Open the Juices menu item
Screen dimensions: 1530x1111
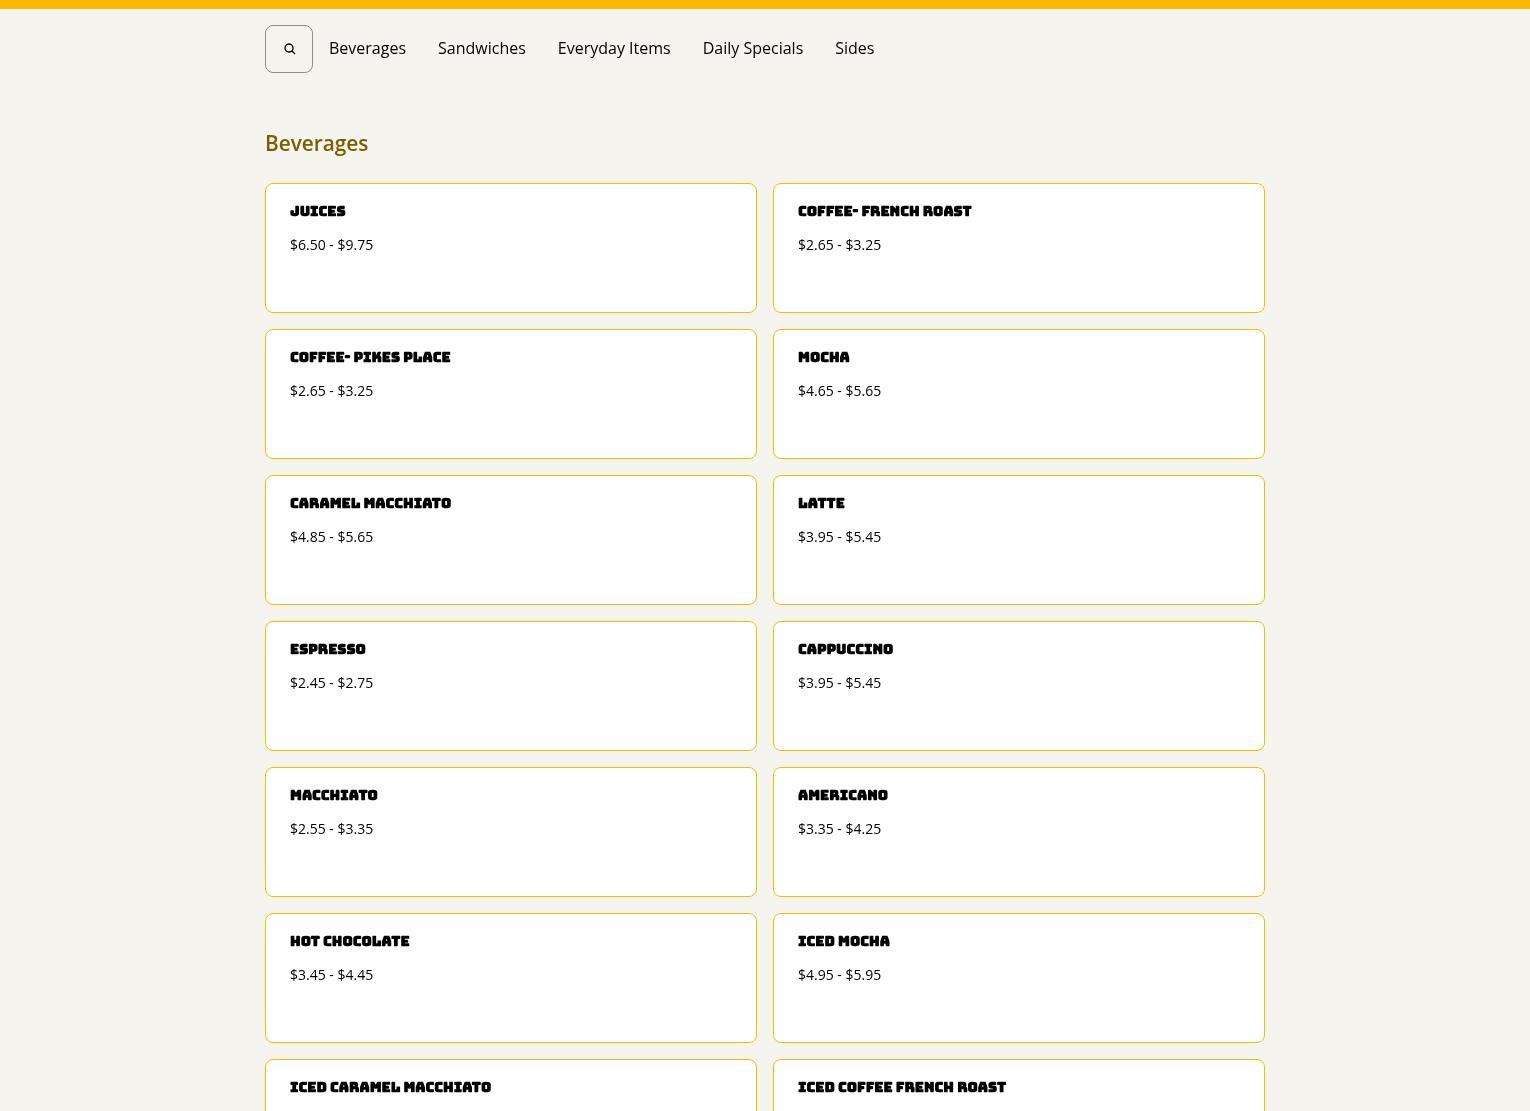point(510,248)
